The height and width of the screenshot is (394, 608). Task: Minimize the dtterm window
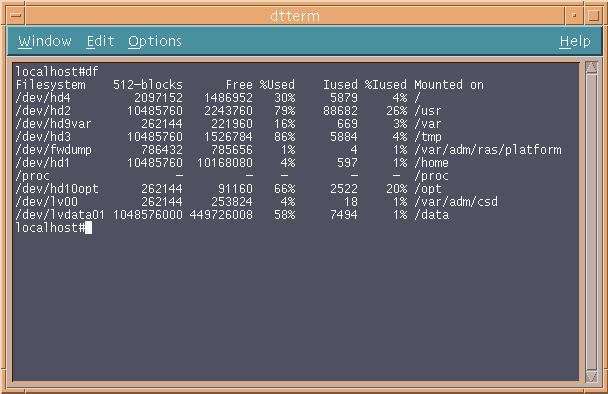[574, 16]
